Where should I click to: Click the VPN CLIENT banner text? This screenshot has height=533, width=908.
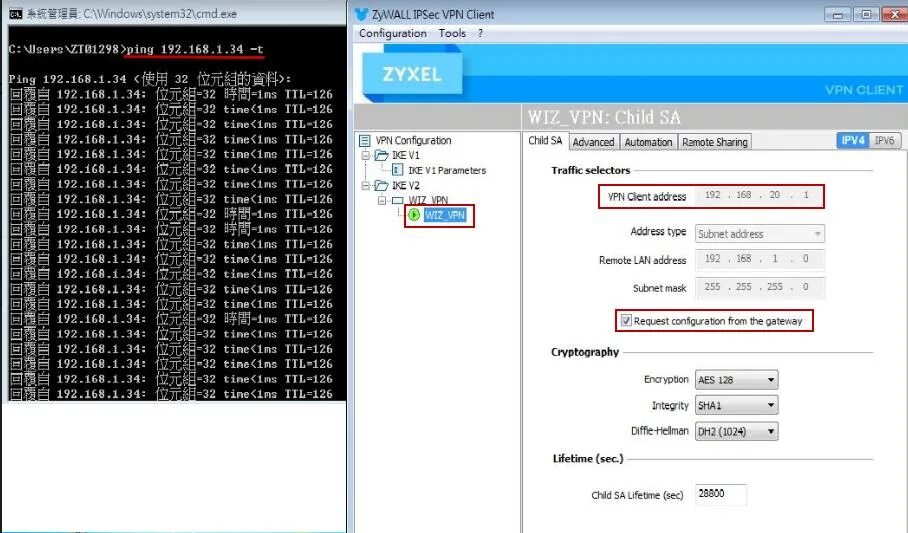[x=863, y=90]
